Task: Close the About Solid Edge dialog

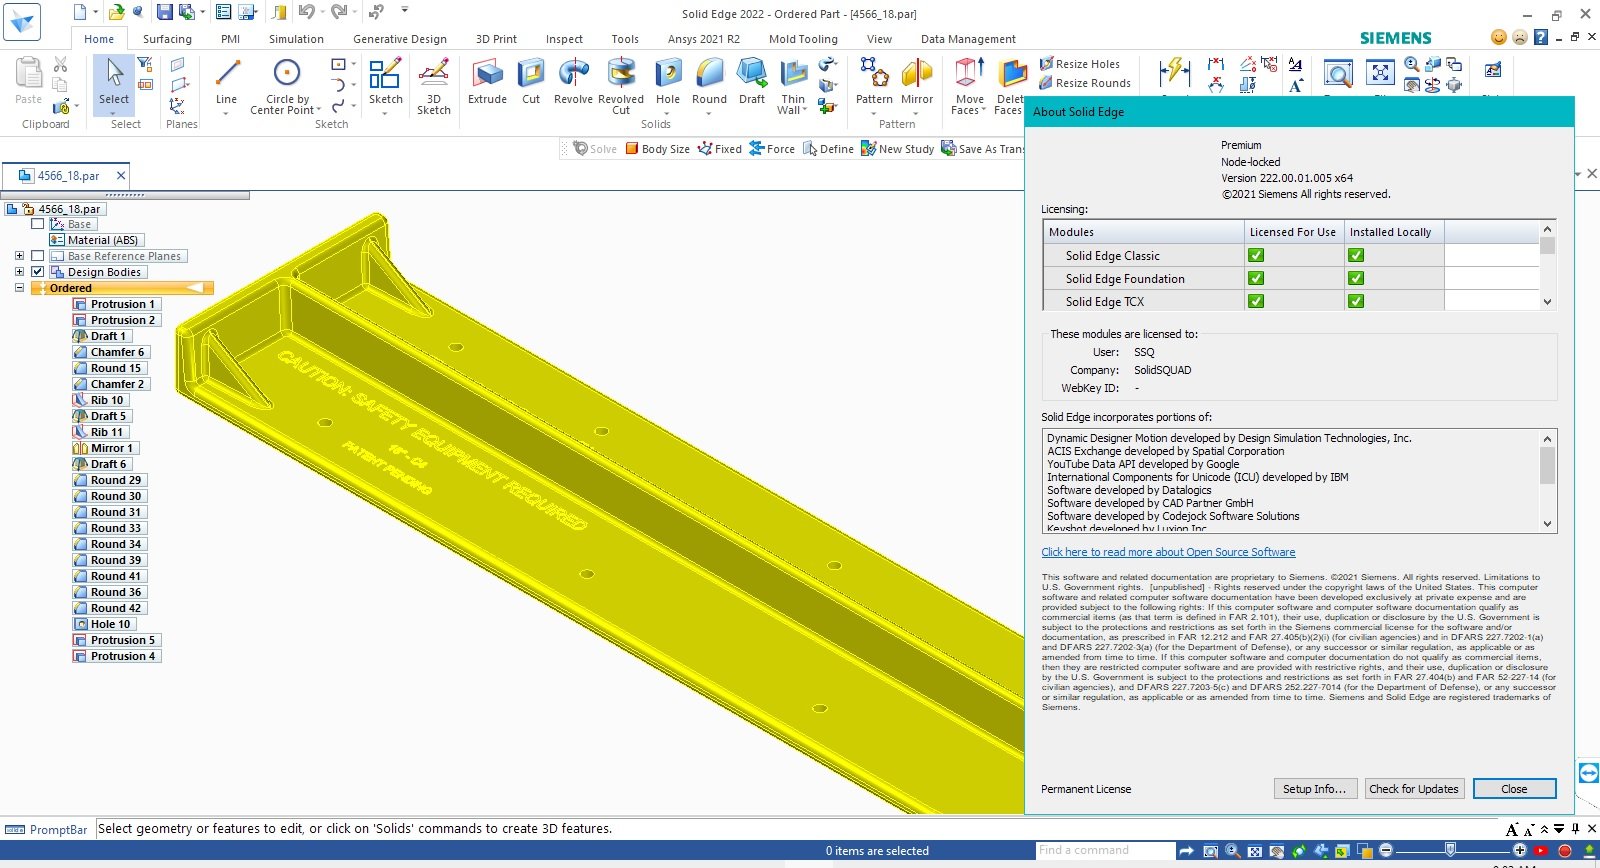Action: [x=1514, y=788]
